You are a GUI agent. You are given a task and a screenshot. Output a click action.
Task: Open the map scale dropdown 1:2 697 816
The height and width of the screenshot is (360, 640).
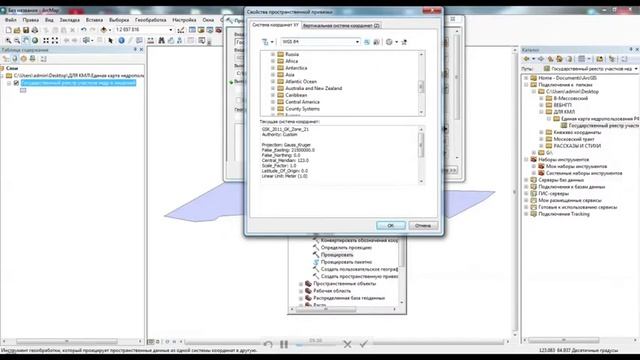[171, 30]
